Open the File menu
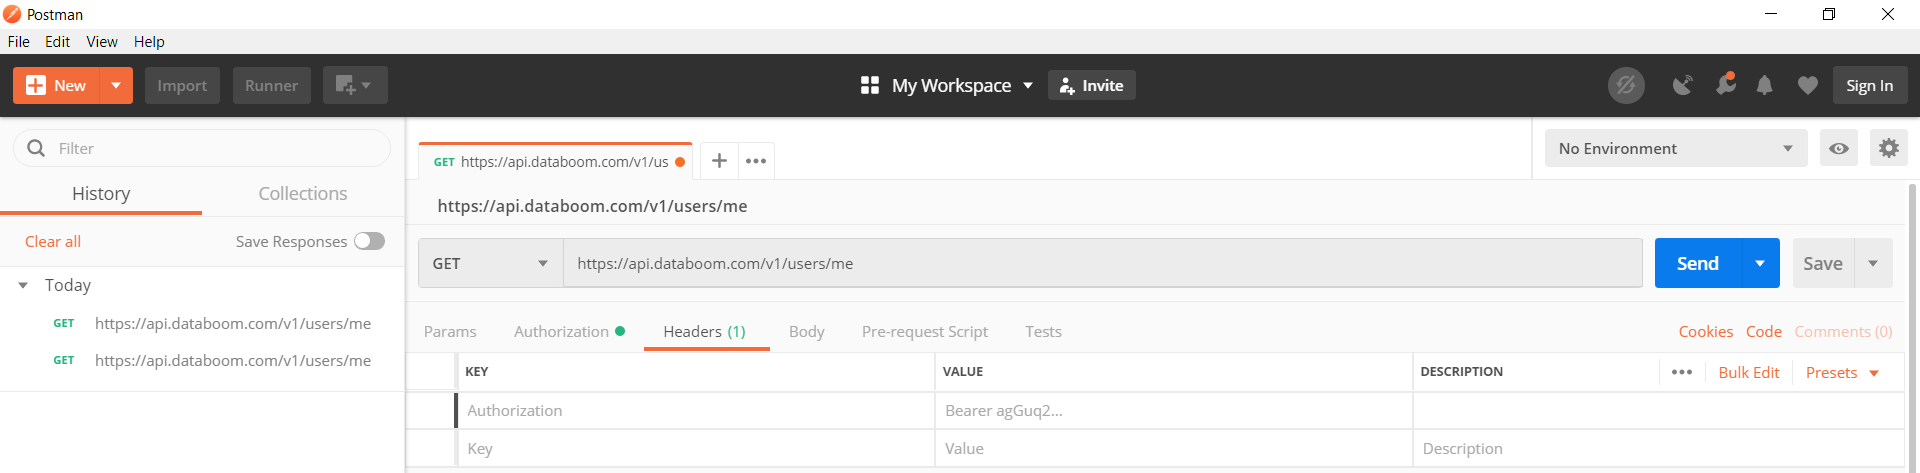 (x=19, y=42)
